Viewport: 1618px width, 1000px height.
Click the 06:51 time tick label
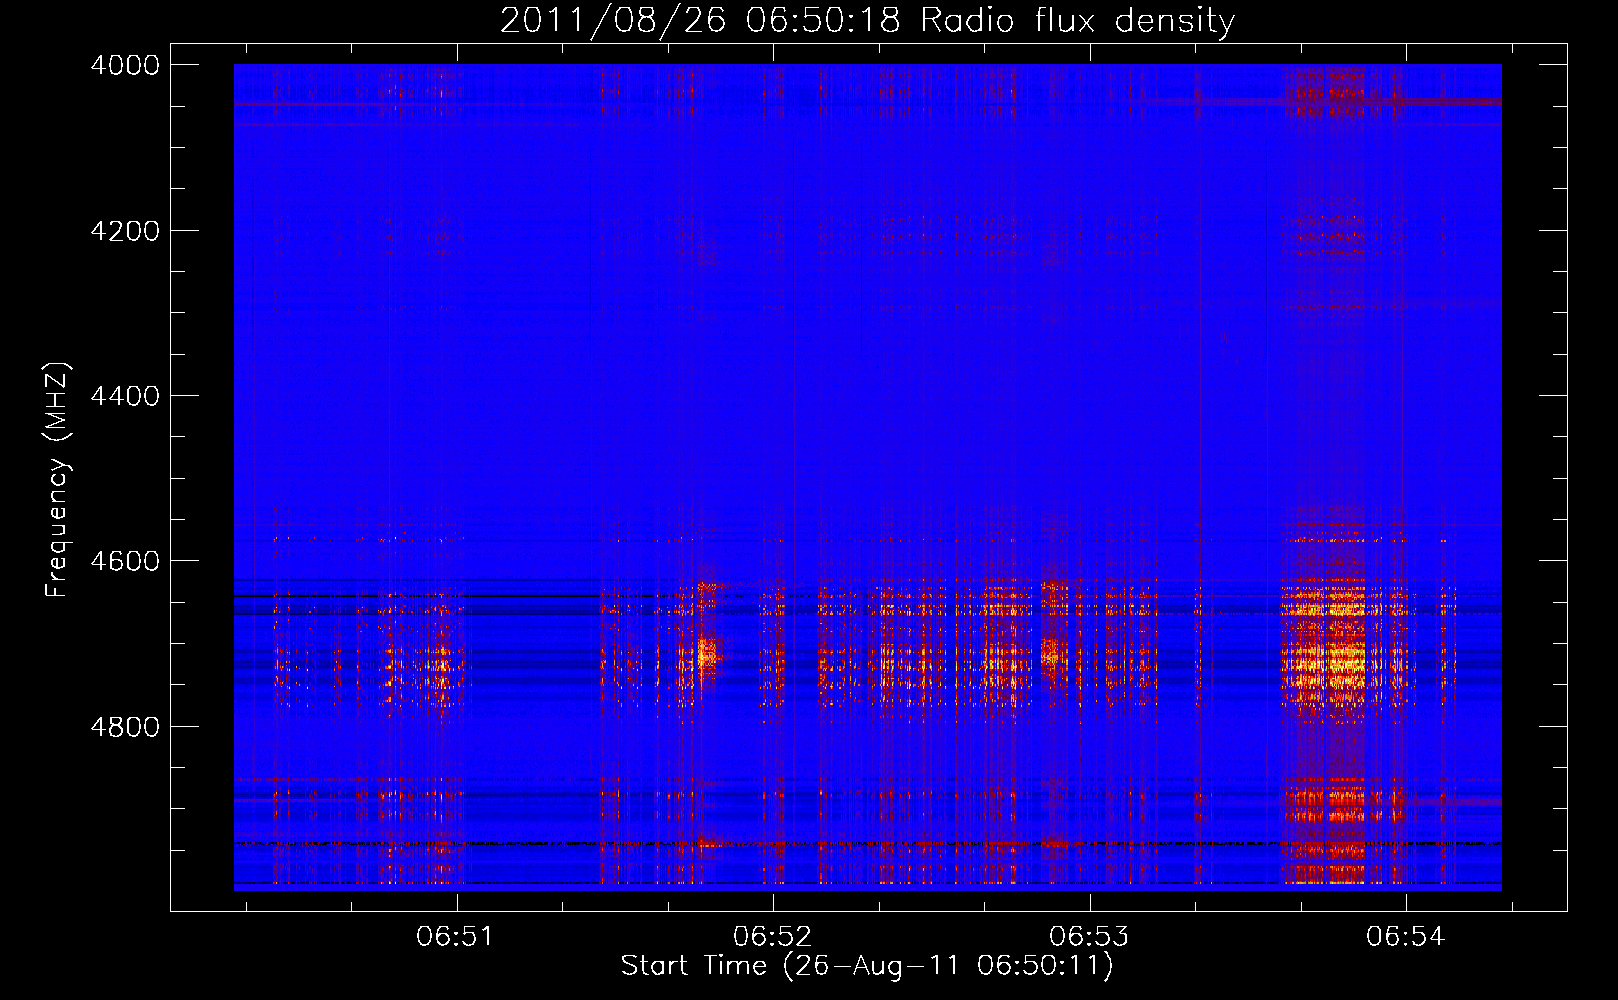456,937
